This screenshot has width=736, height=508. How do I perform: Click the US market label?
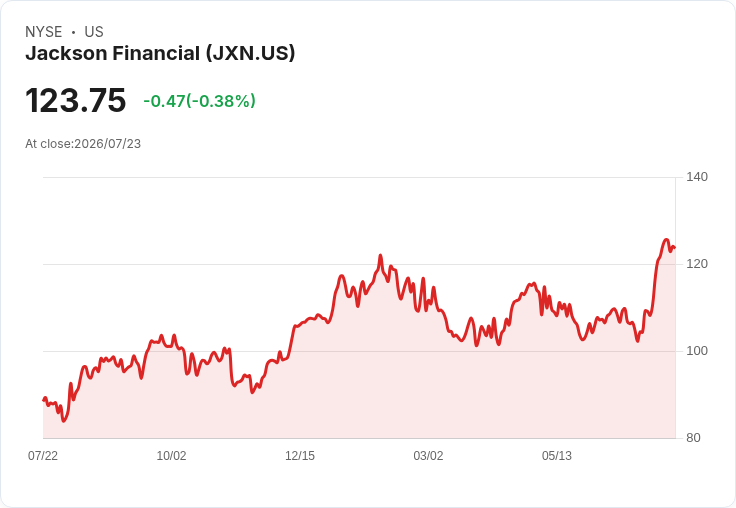[94, 32]
